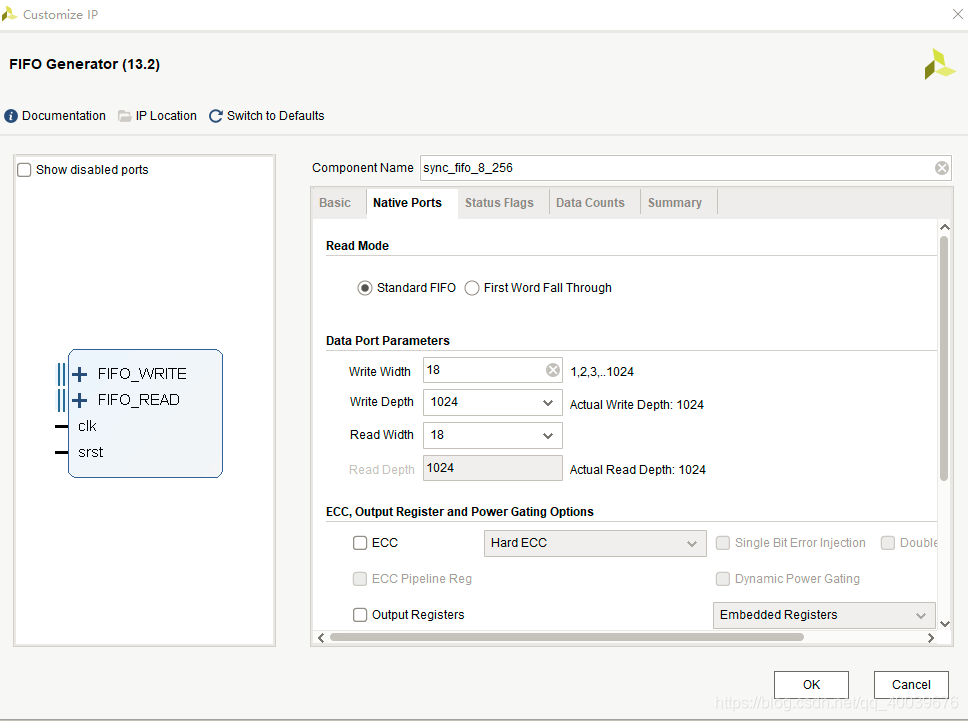Switch to the Native Ports tab

click(x=407, y=203)
